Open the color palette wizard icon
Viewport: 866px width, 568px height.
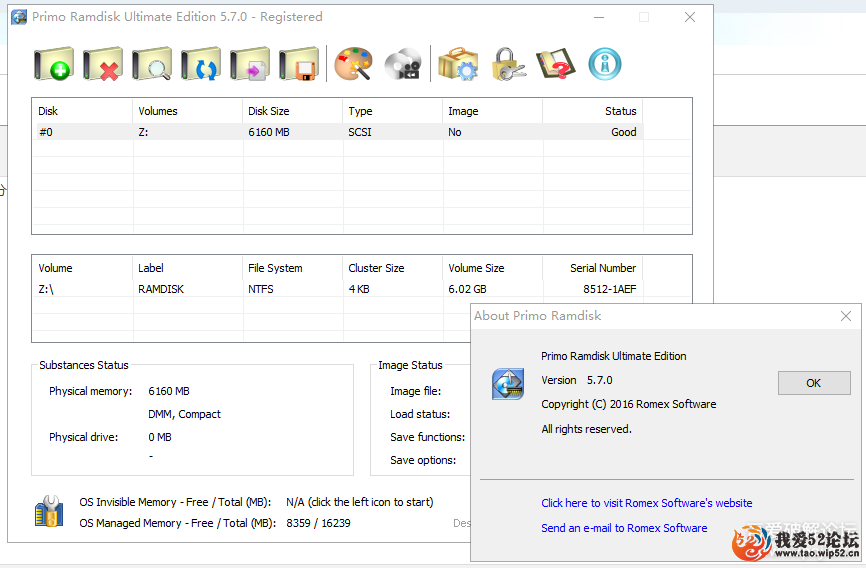[x=353, y=64]
